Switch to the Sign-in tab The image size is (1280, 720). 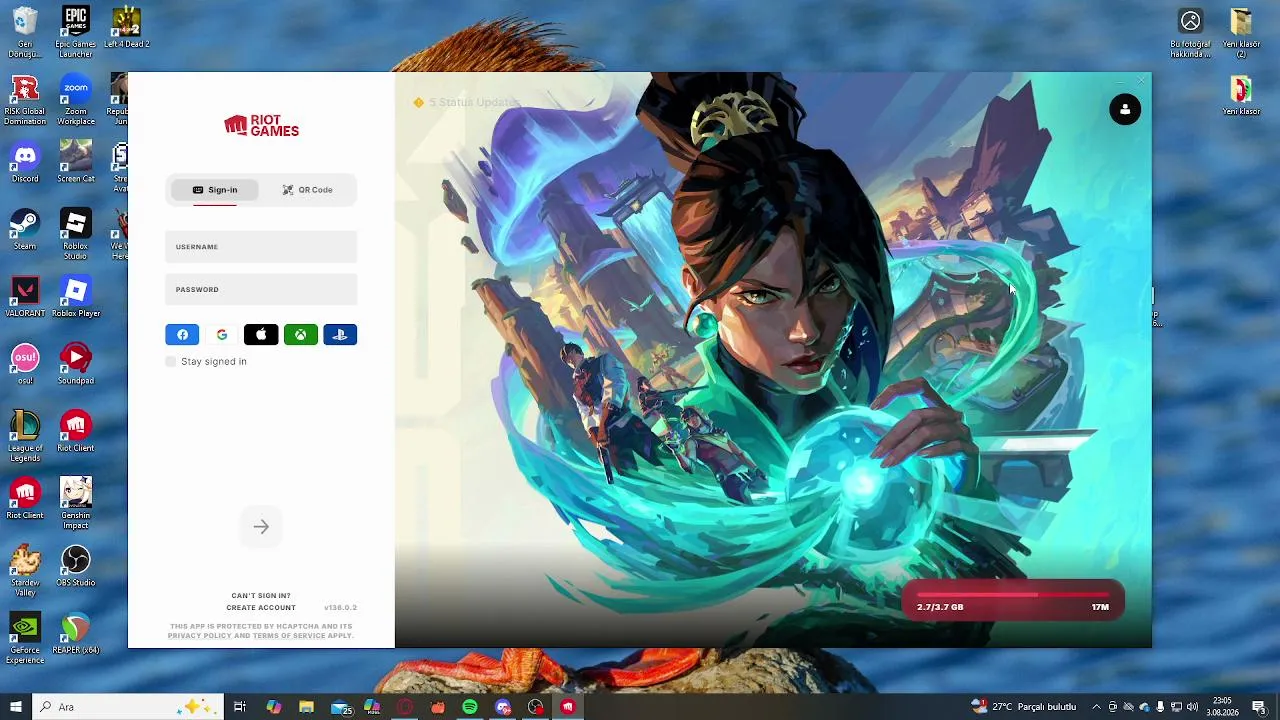click(x=215, y=190)
